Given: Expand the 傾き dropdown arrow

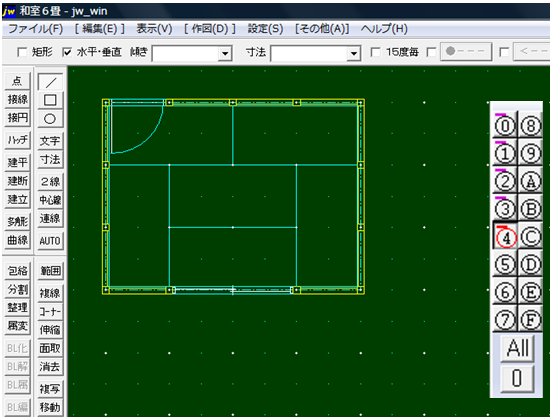Looking at the screenshot, I should click(225, 54).
